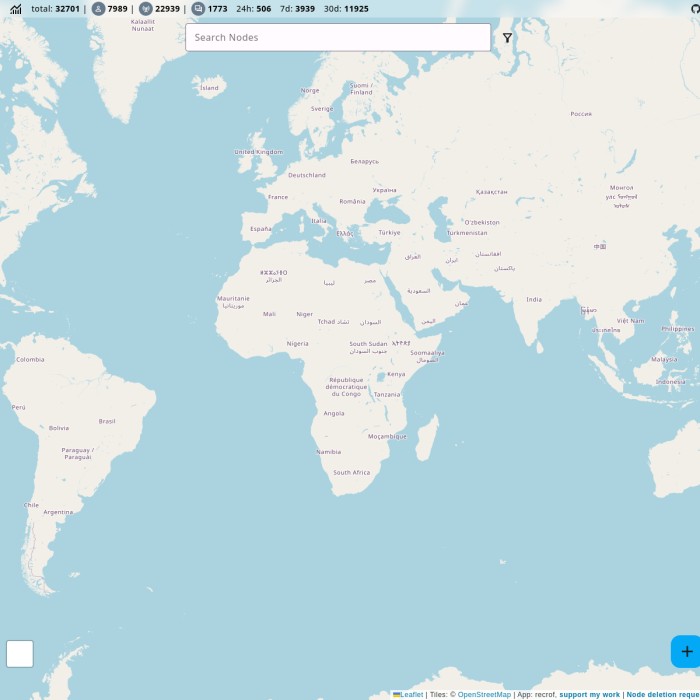Click on Brasil on the map
700x700 pixels.
click(x=107, y=421)
